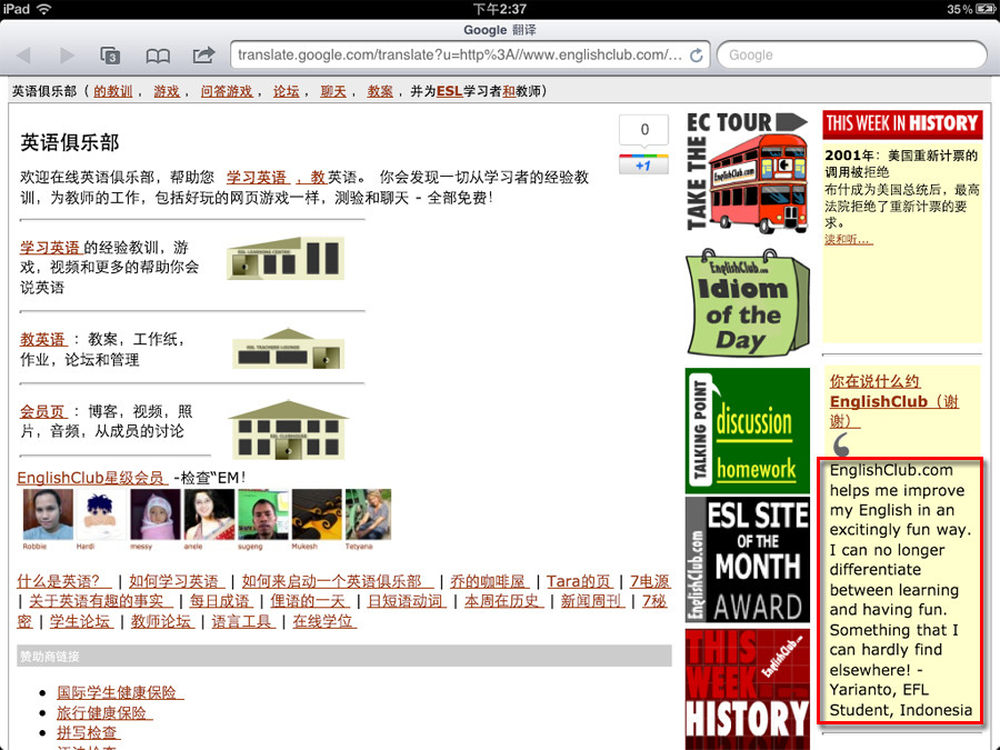Open the 在线学位 link

coord(324,621)
